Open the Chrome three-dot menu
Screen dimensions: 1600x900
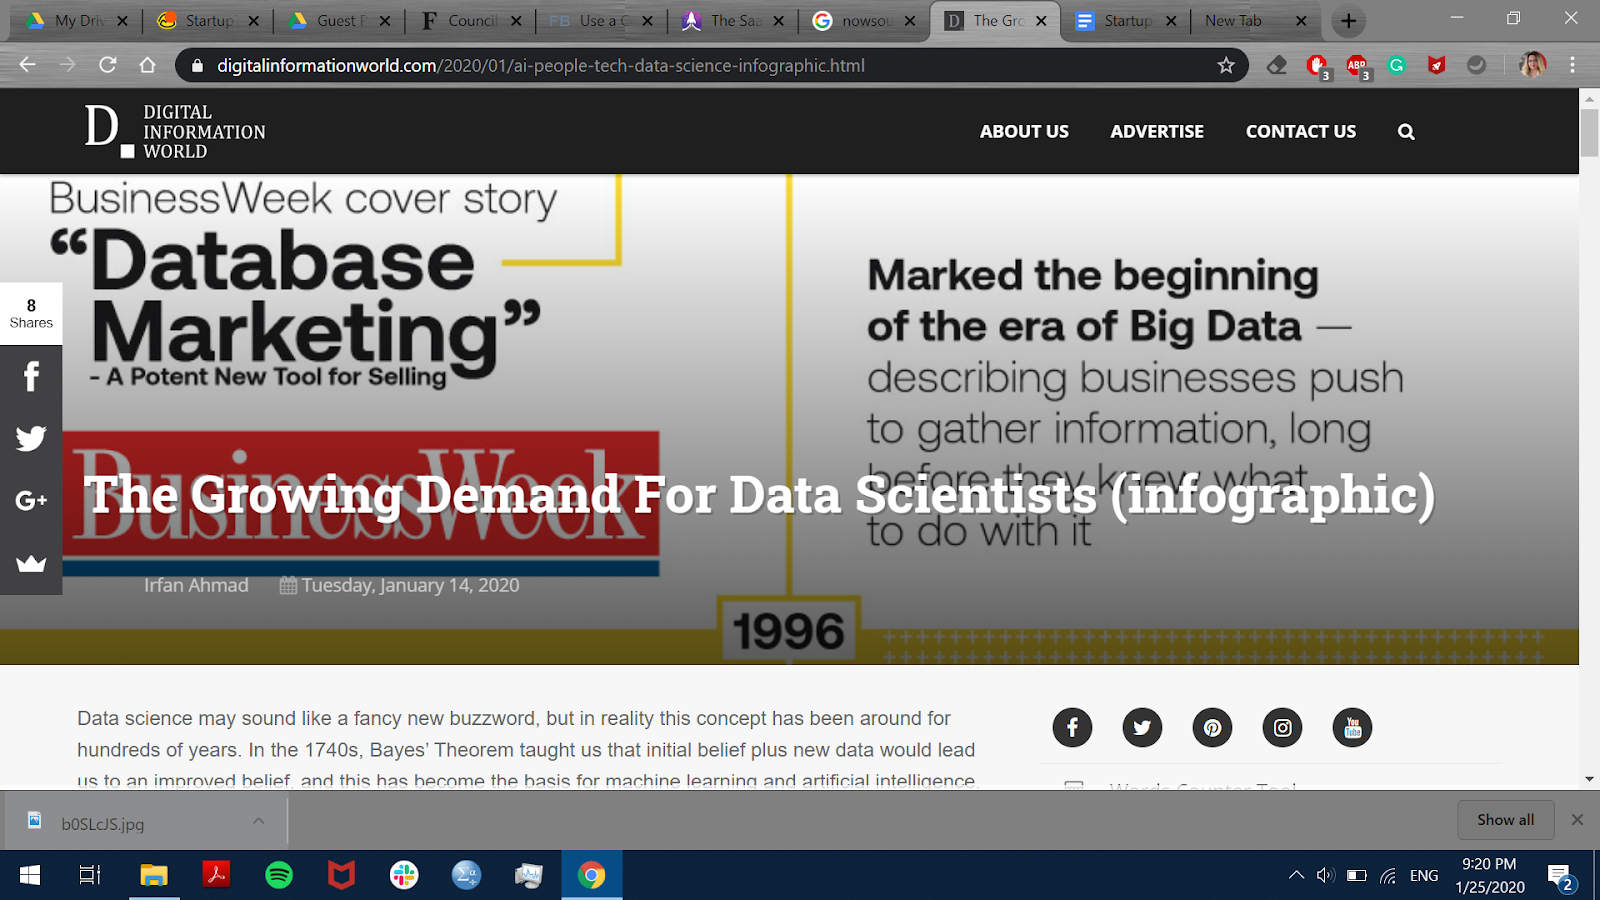pyautogui.click(x=1572, y=65)
